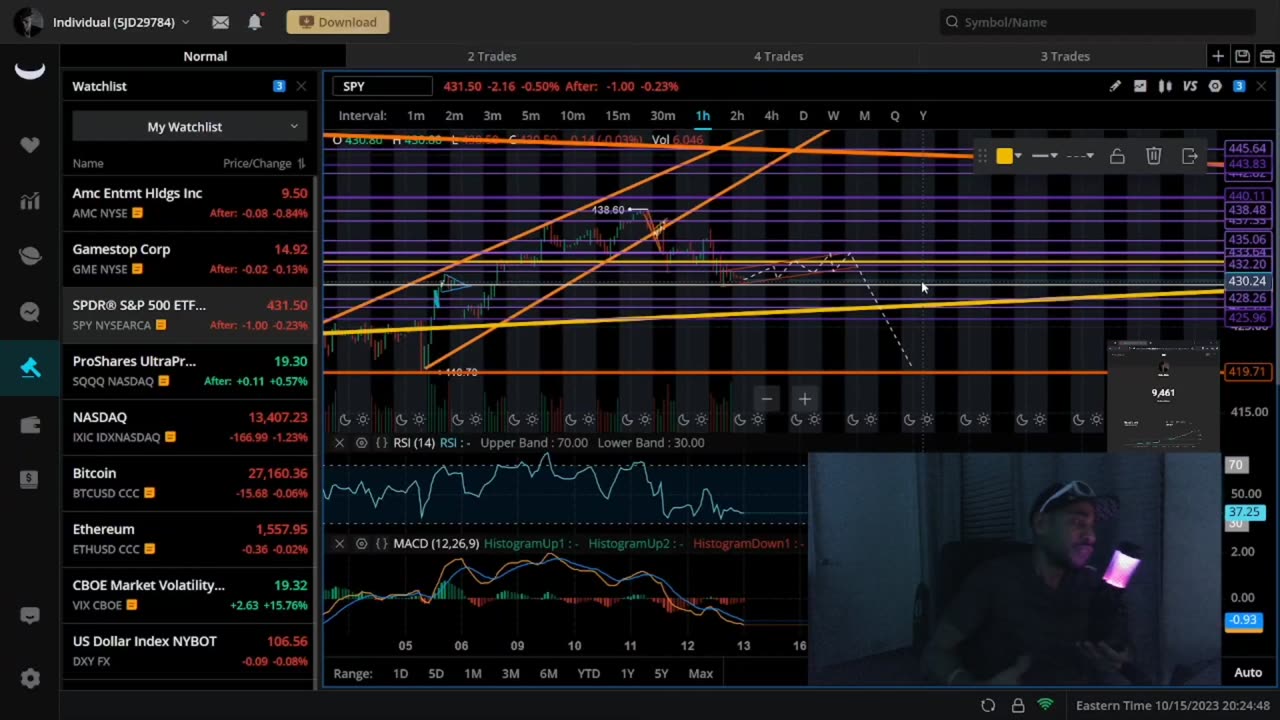Toggle the Watchlist link group 3 badge

pos(279,86)
